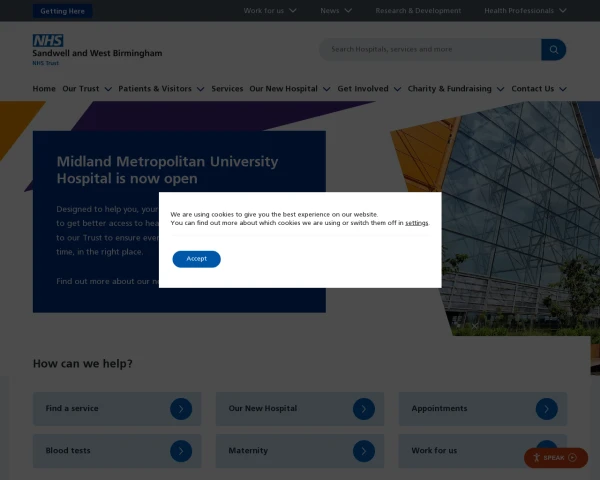
Task: Open the cookie settings link
Action: (x=416, y=223)
